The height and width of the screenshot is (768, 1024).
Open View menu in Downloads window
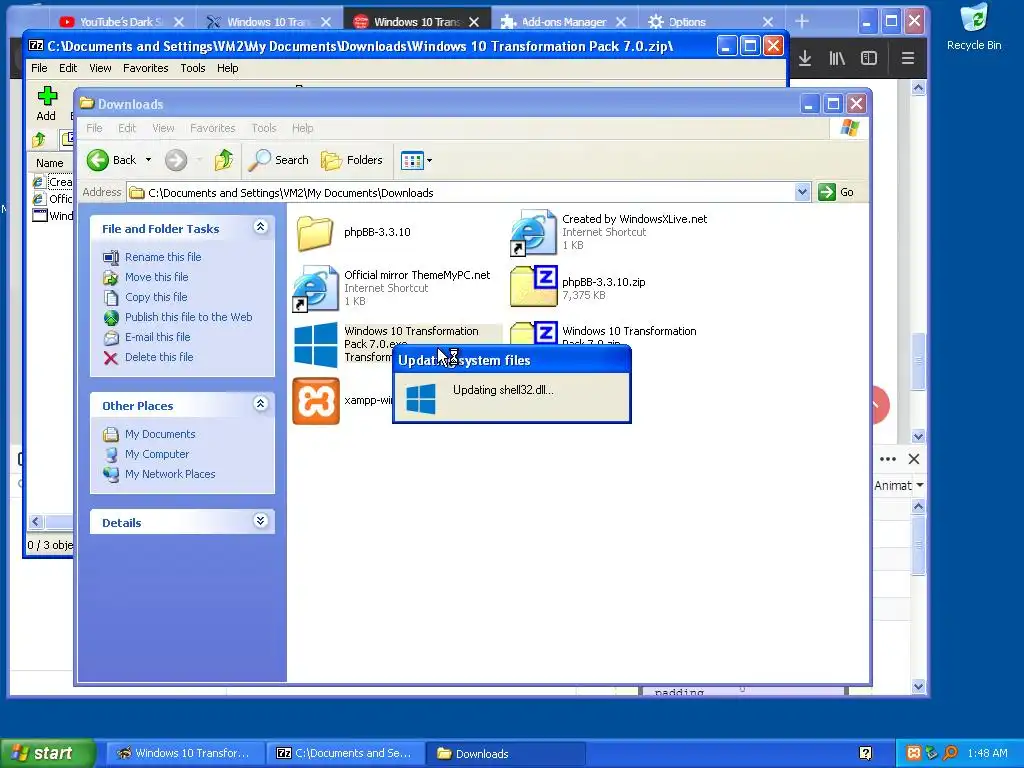point(163,128)
